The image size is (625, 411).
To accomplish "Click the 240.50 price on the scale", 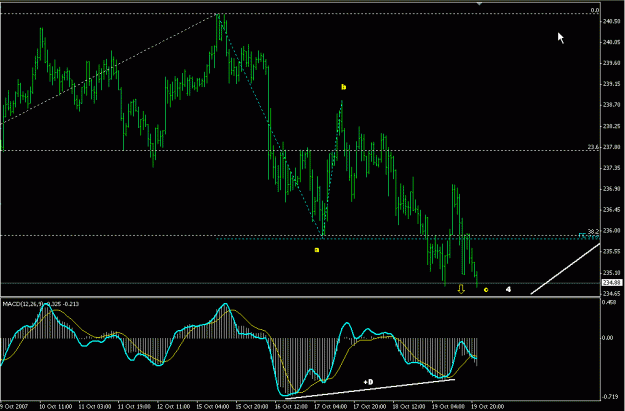I will coord(613,21).
